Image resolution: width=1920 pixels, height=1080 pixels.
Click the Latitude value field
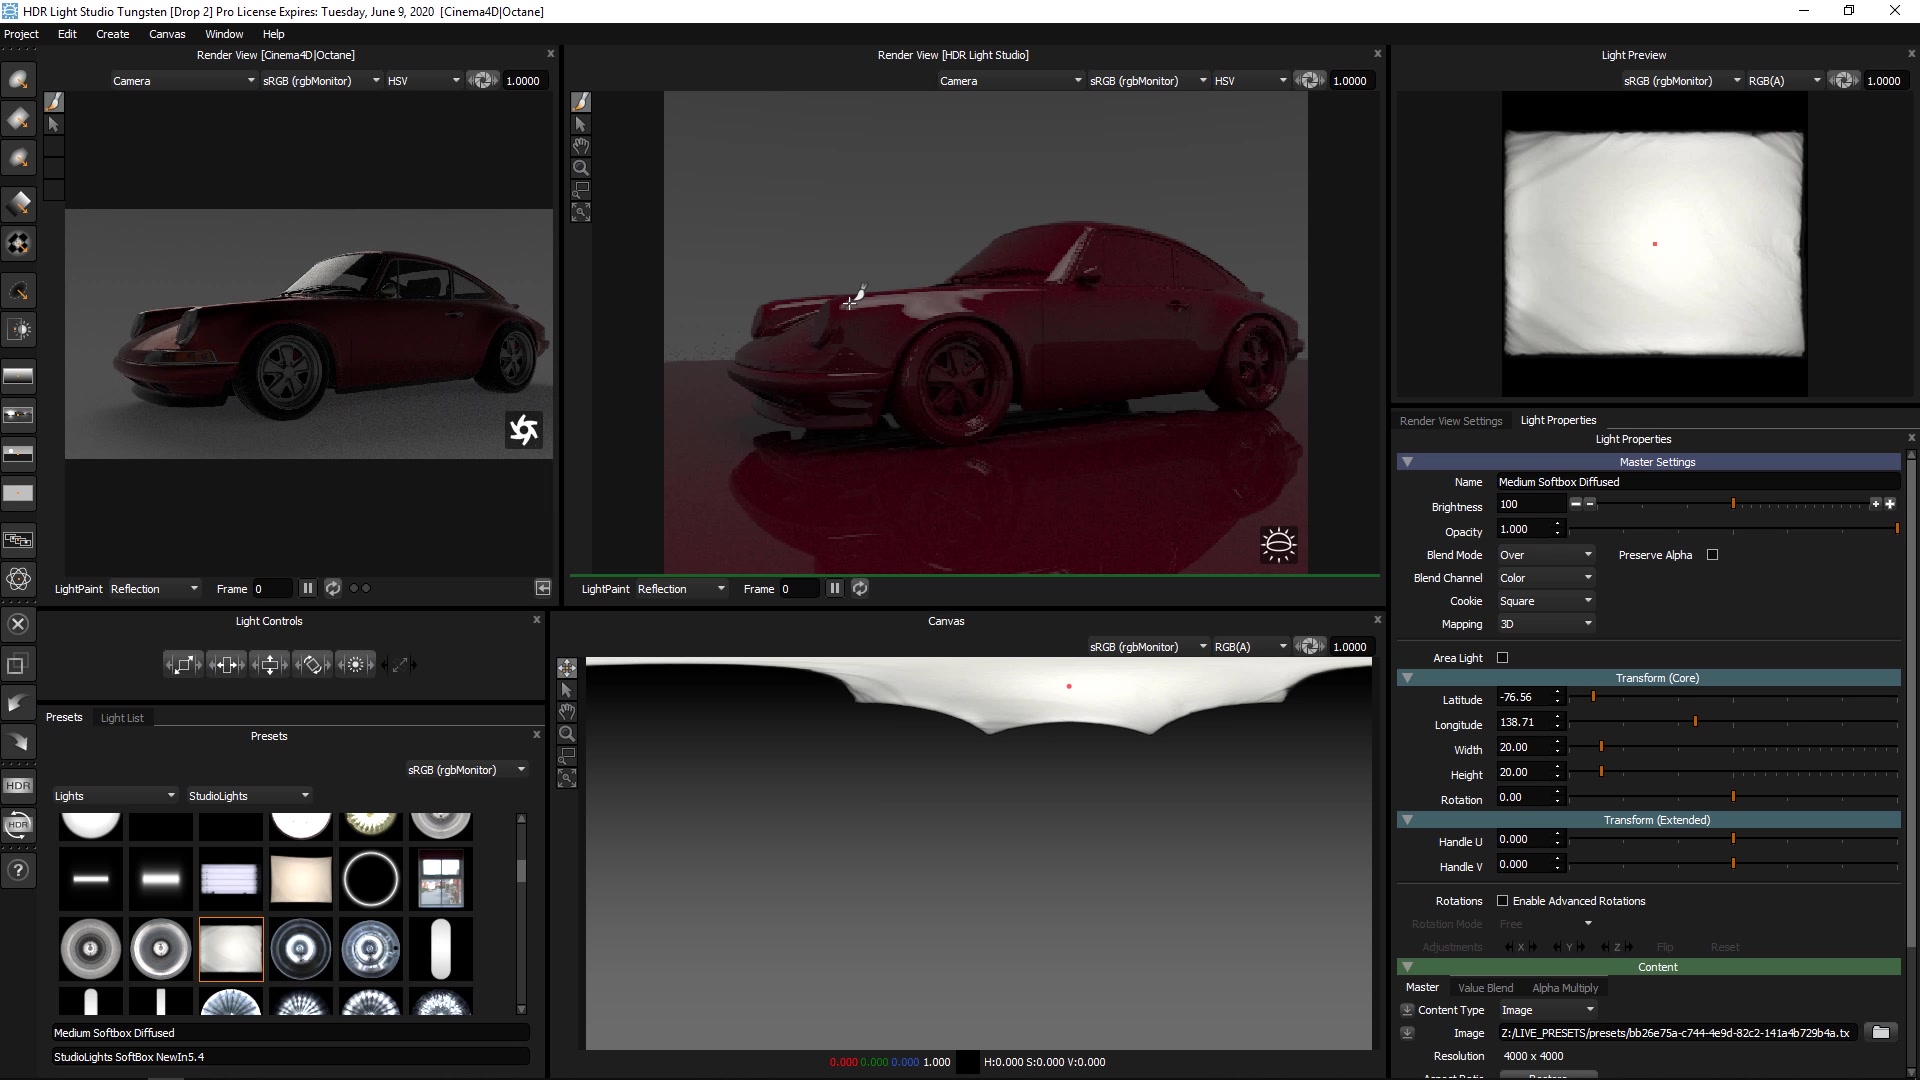[x=1523, y=698]
